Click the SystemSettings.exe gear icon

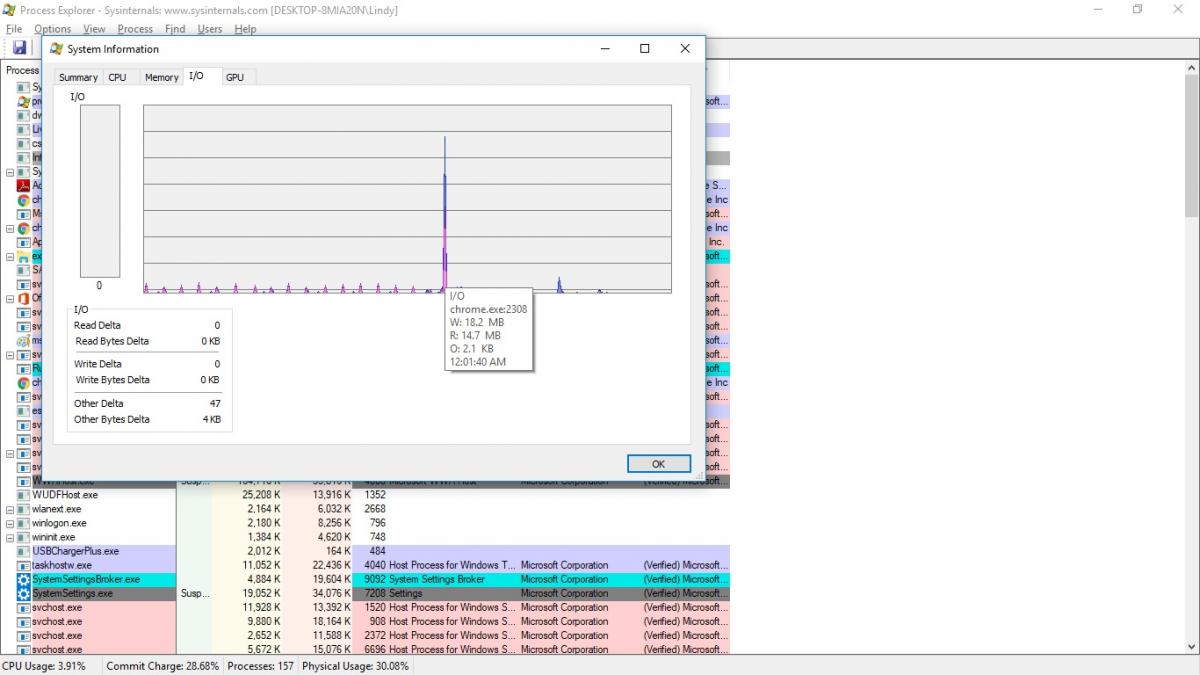(x=24, y=594)
